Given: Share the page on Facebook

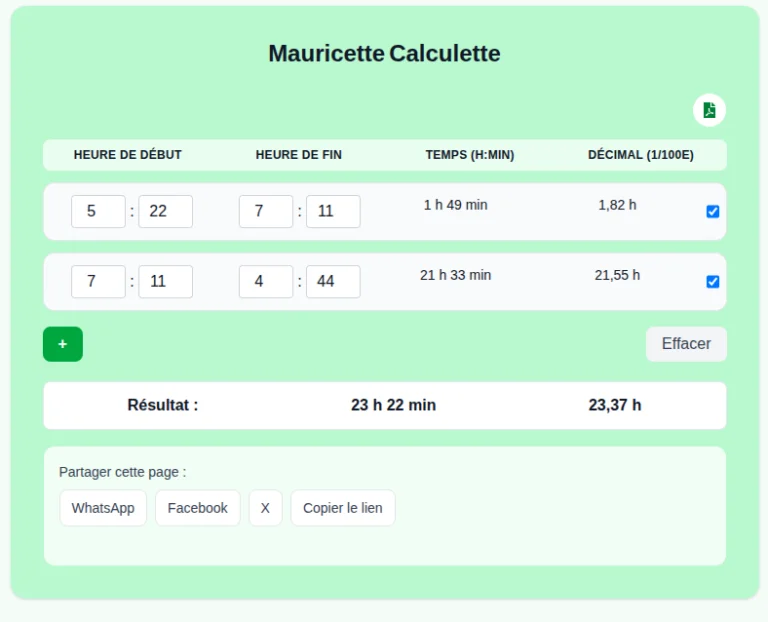Looking at the screenshot, I should 197,508.
